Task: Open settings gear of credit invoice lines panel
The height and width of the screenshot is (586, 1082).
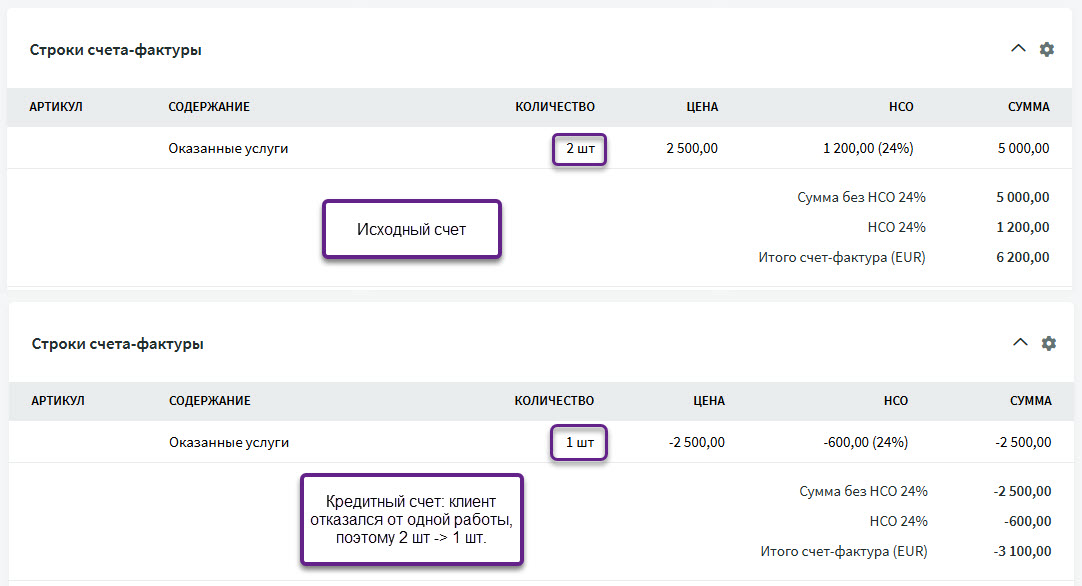Action: click(x=1048, y=343)
